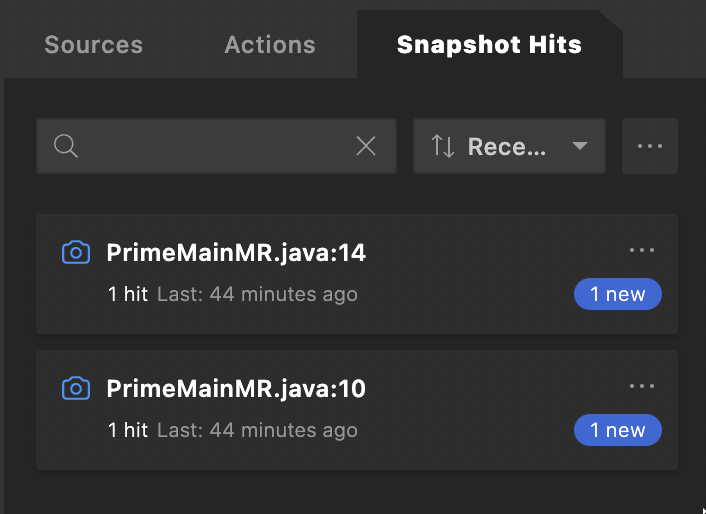Click the magnifier search icon
This screenshot has height=514, width=706.
tap(66, 146)
